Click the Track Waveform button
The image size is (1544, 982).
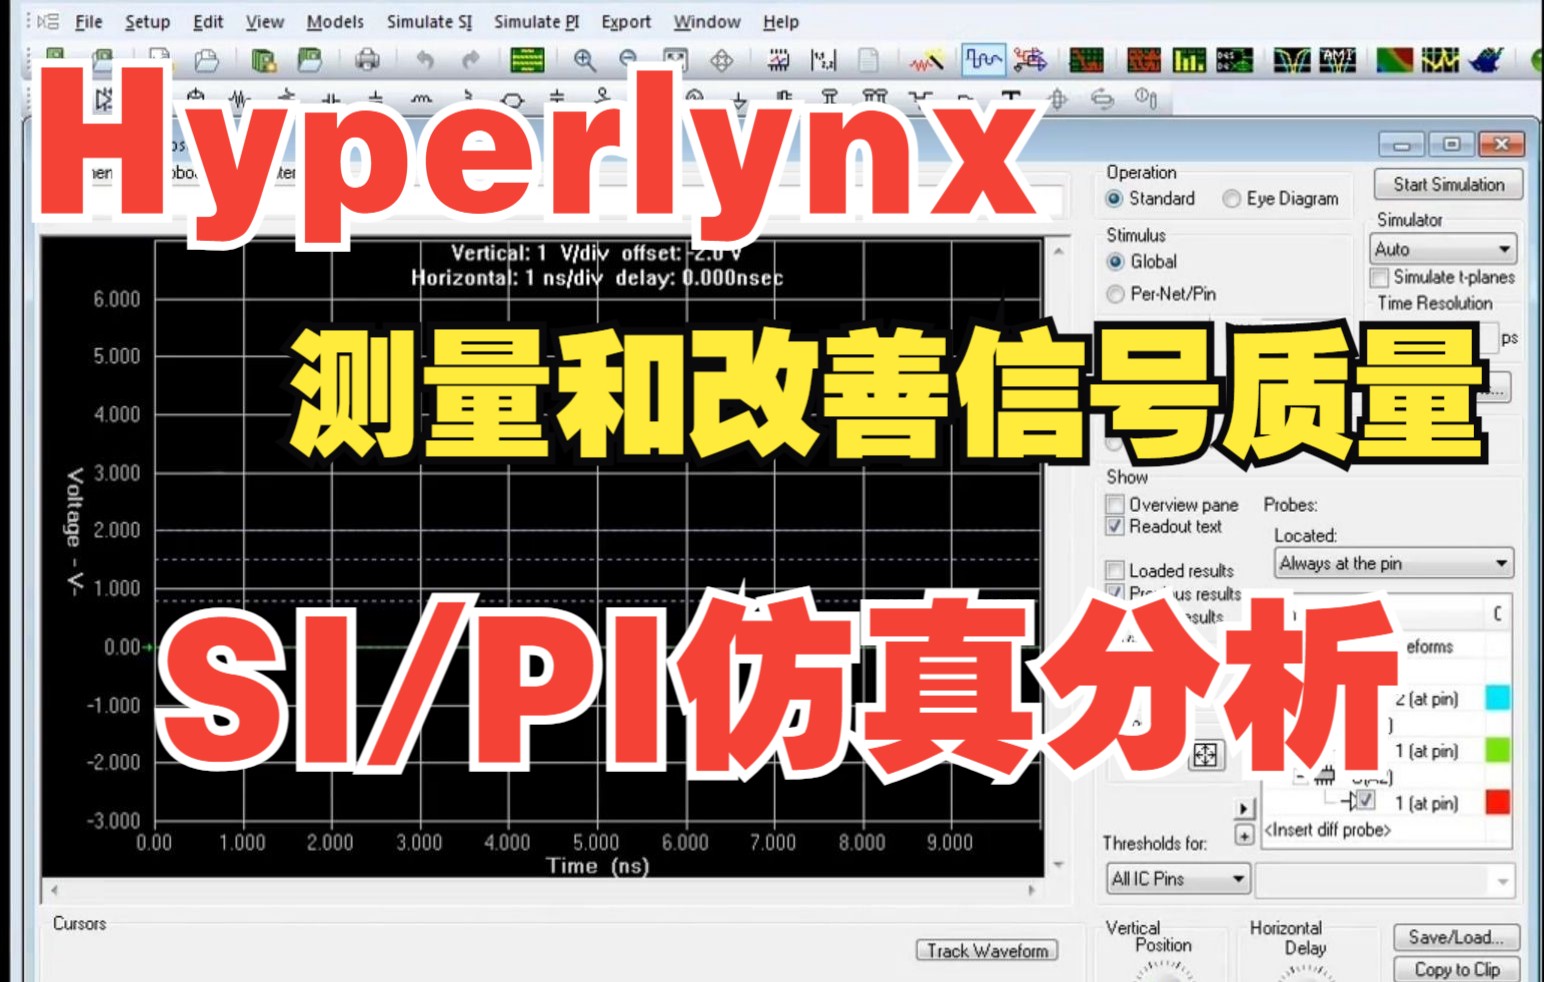pos(986,950)
